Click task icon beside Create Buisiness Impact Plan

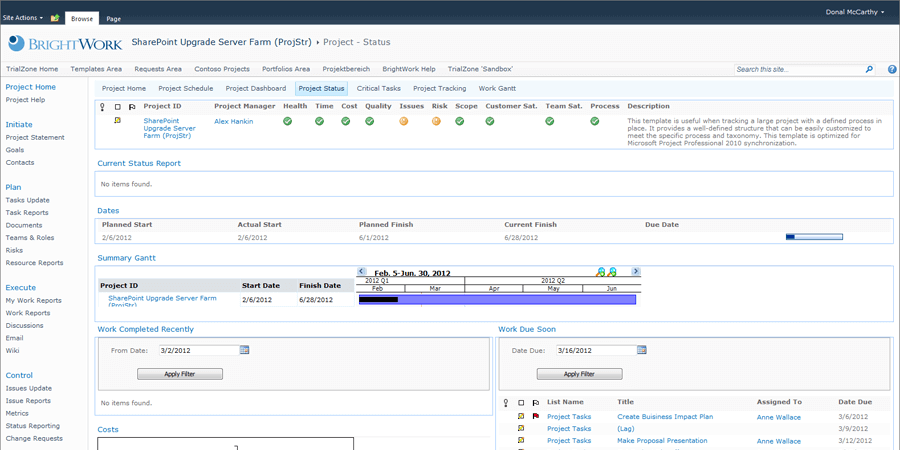tap(521, 417)
